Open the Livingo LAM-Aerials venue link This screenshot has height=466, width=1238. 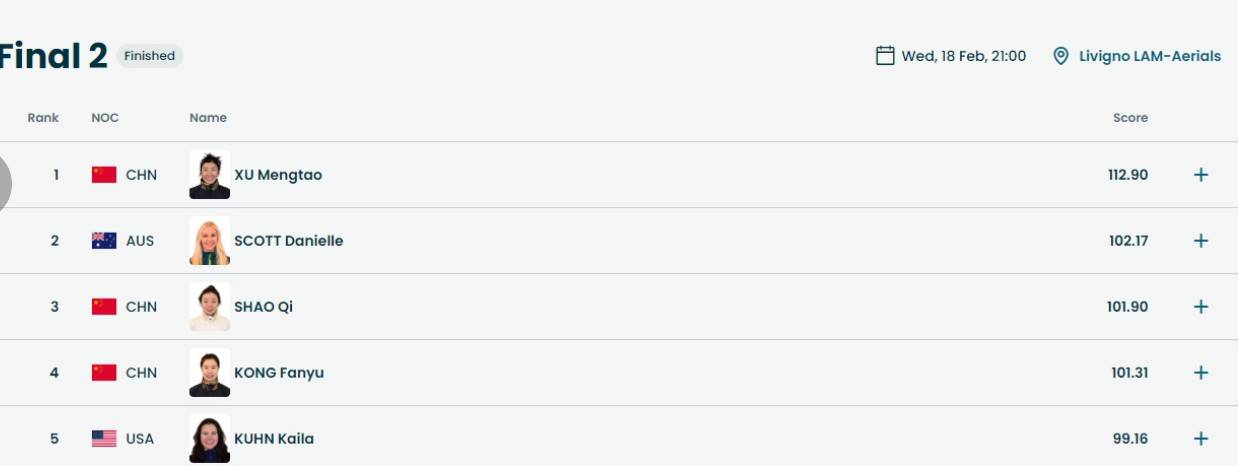[1149, 56]
